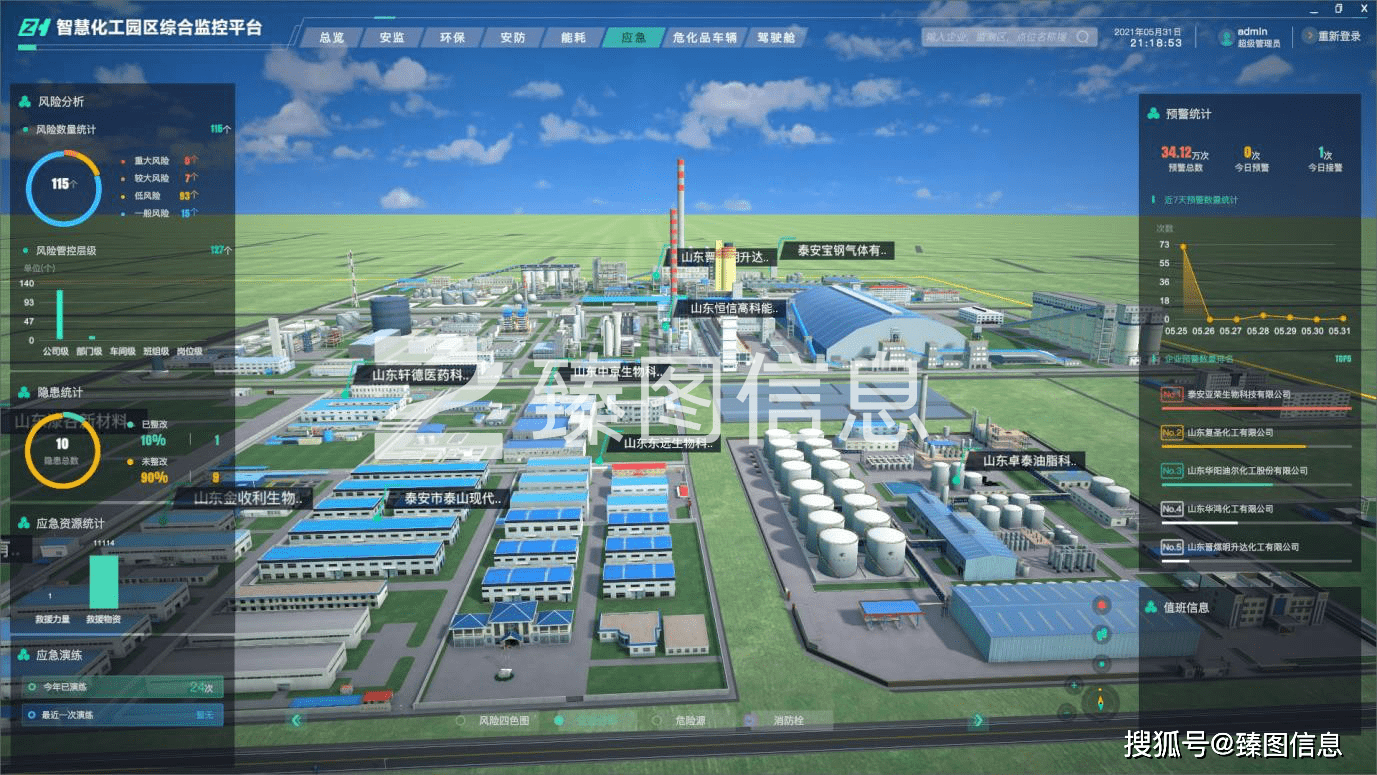Open No.3 山东华阳迪尔化工股份有限公司 row

coord(1256,472)
